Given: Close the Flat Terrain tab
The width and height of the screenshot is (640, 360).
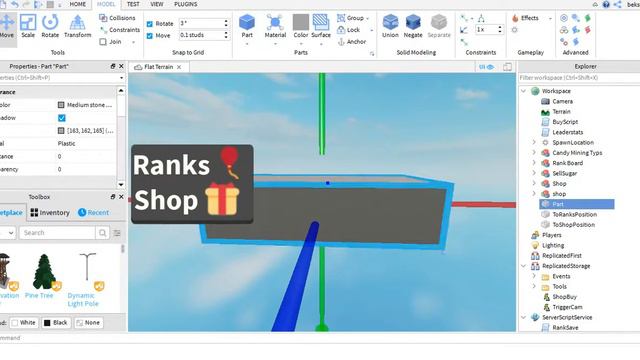Looking at the screenshot, I should [179, 67].
